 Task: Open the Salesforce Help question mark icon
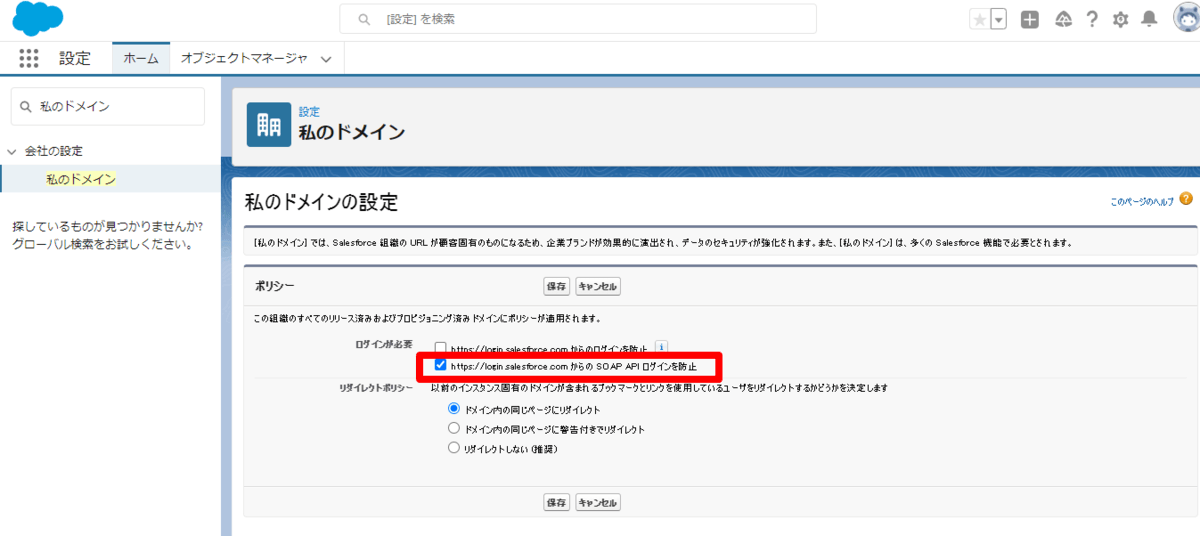point(1092,19)
